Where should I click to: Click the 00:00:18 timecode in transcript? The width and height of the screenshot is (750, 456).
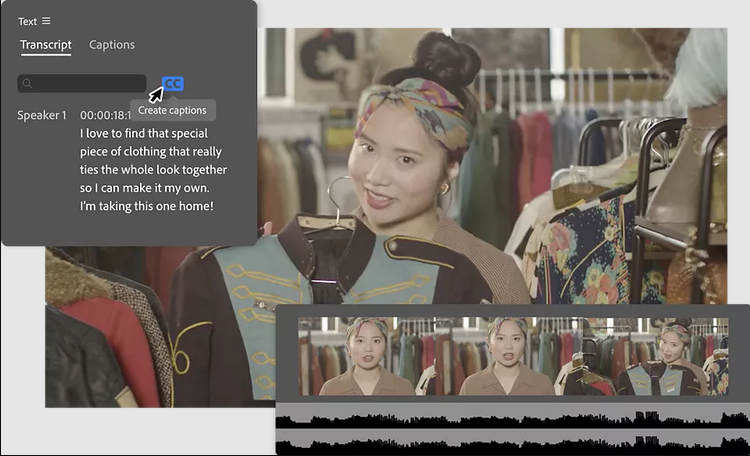pos(105,116)
